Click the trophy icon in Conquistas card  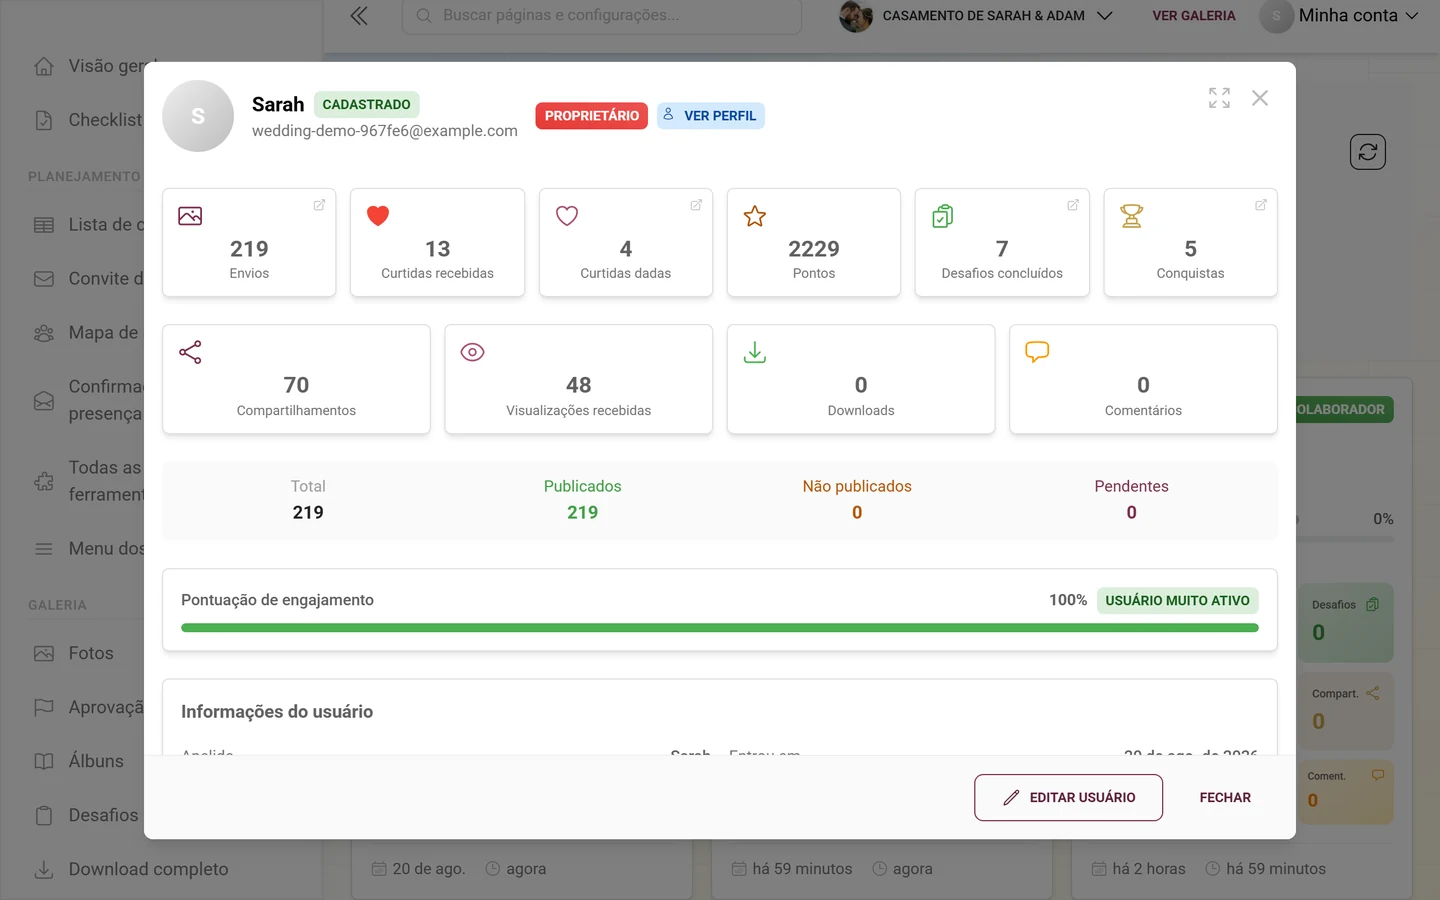point(1131,216)
